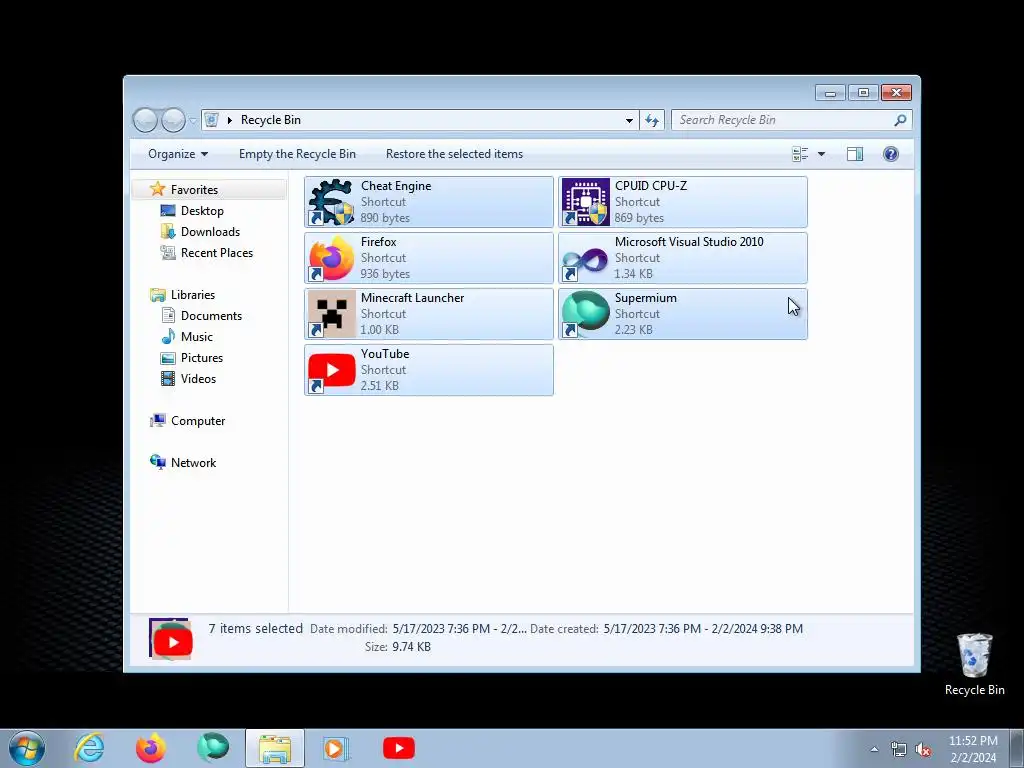1024x768 pixels.
Task: Open the Music library
Action: pos(196,337)
